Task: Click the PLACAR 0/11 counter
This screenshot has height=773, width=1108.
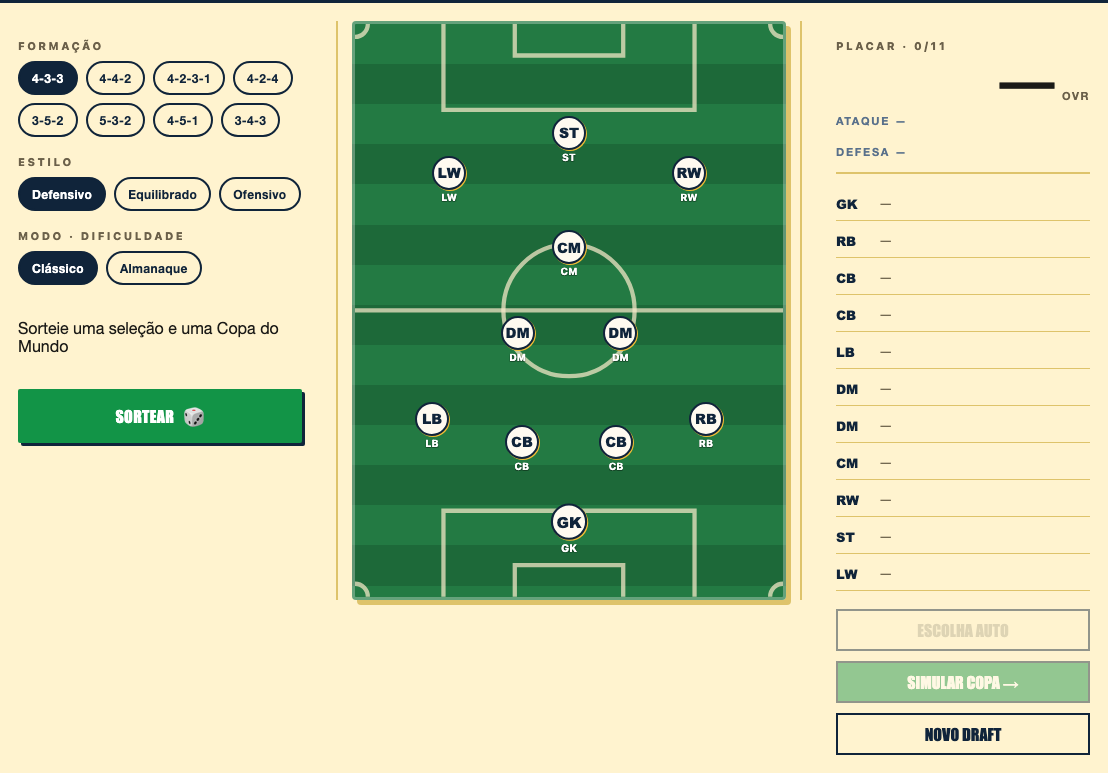Action: point(891,46)
